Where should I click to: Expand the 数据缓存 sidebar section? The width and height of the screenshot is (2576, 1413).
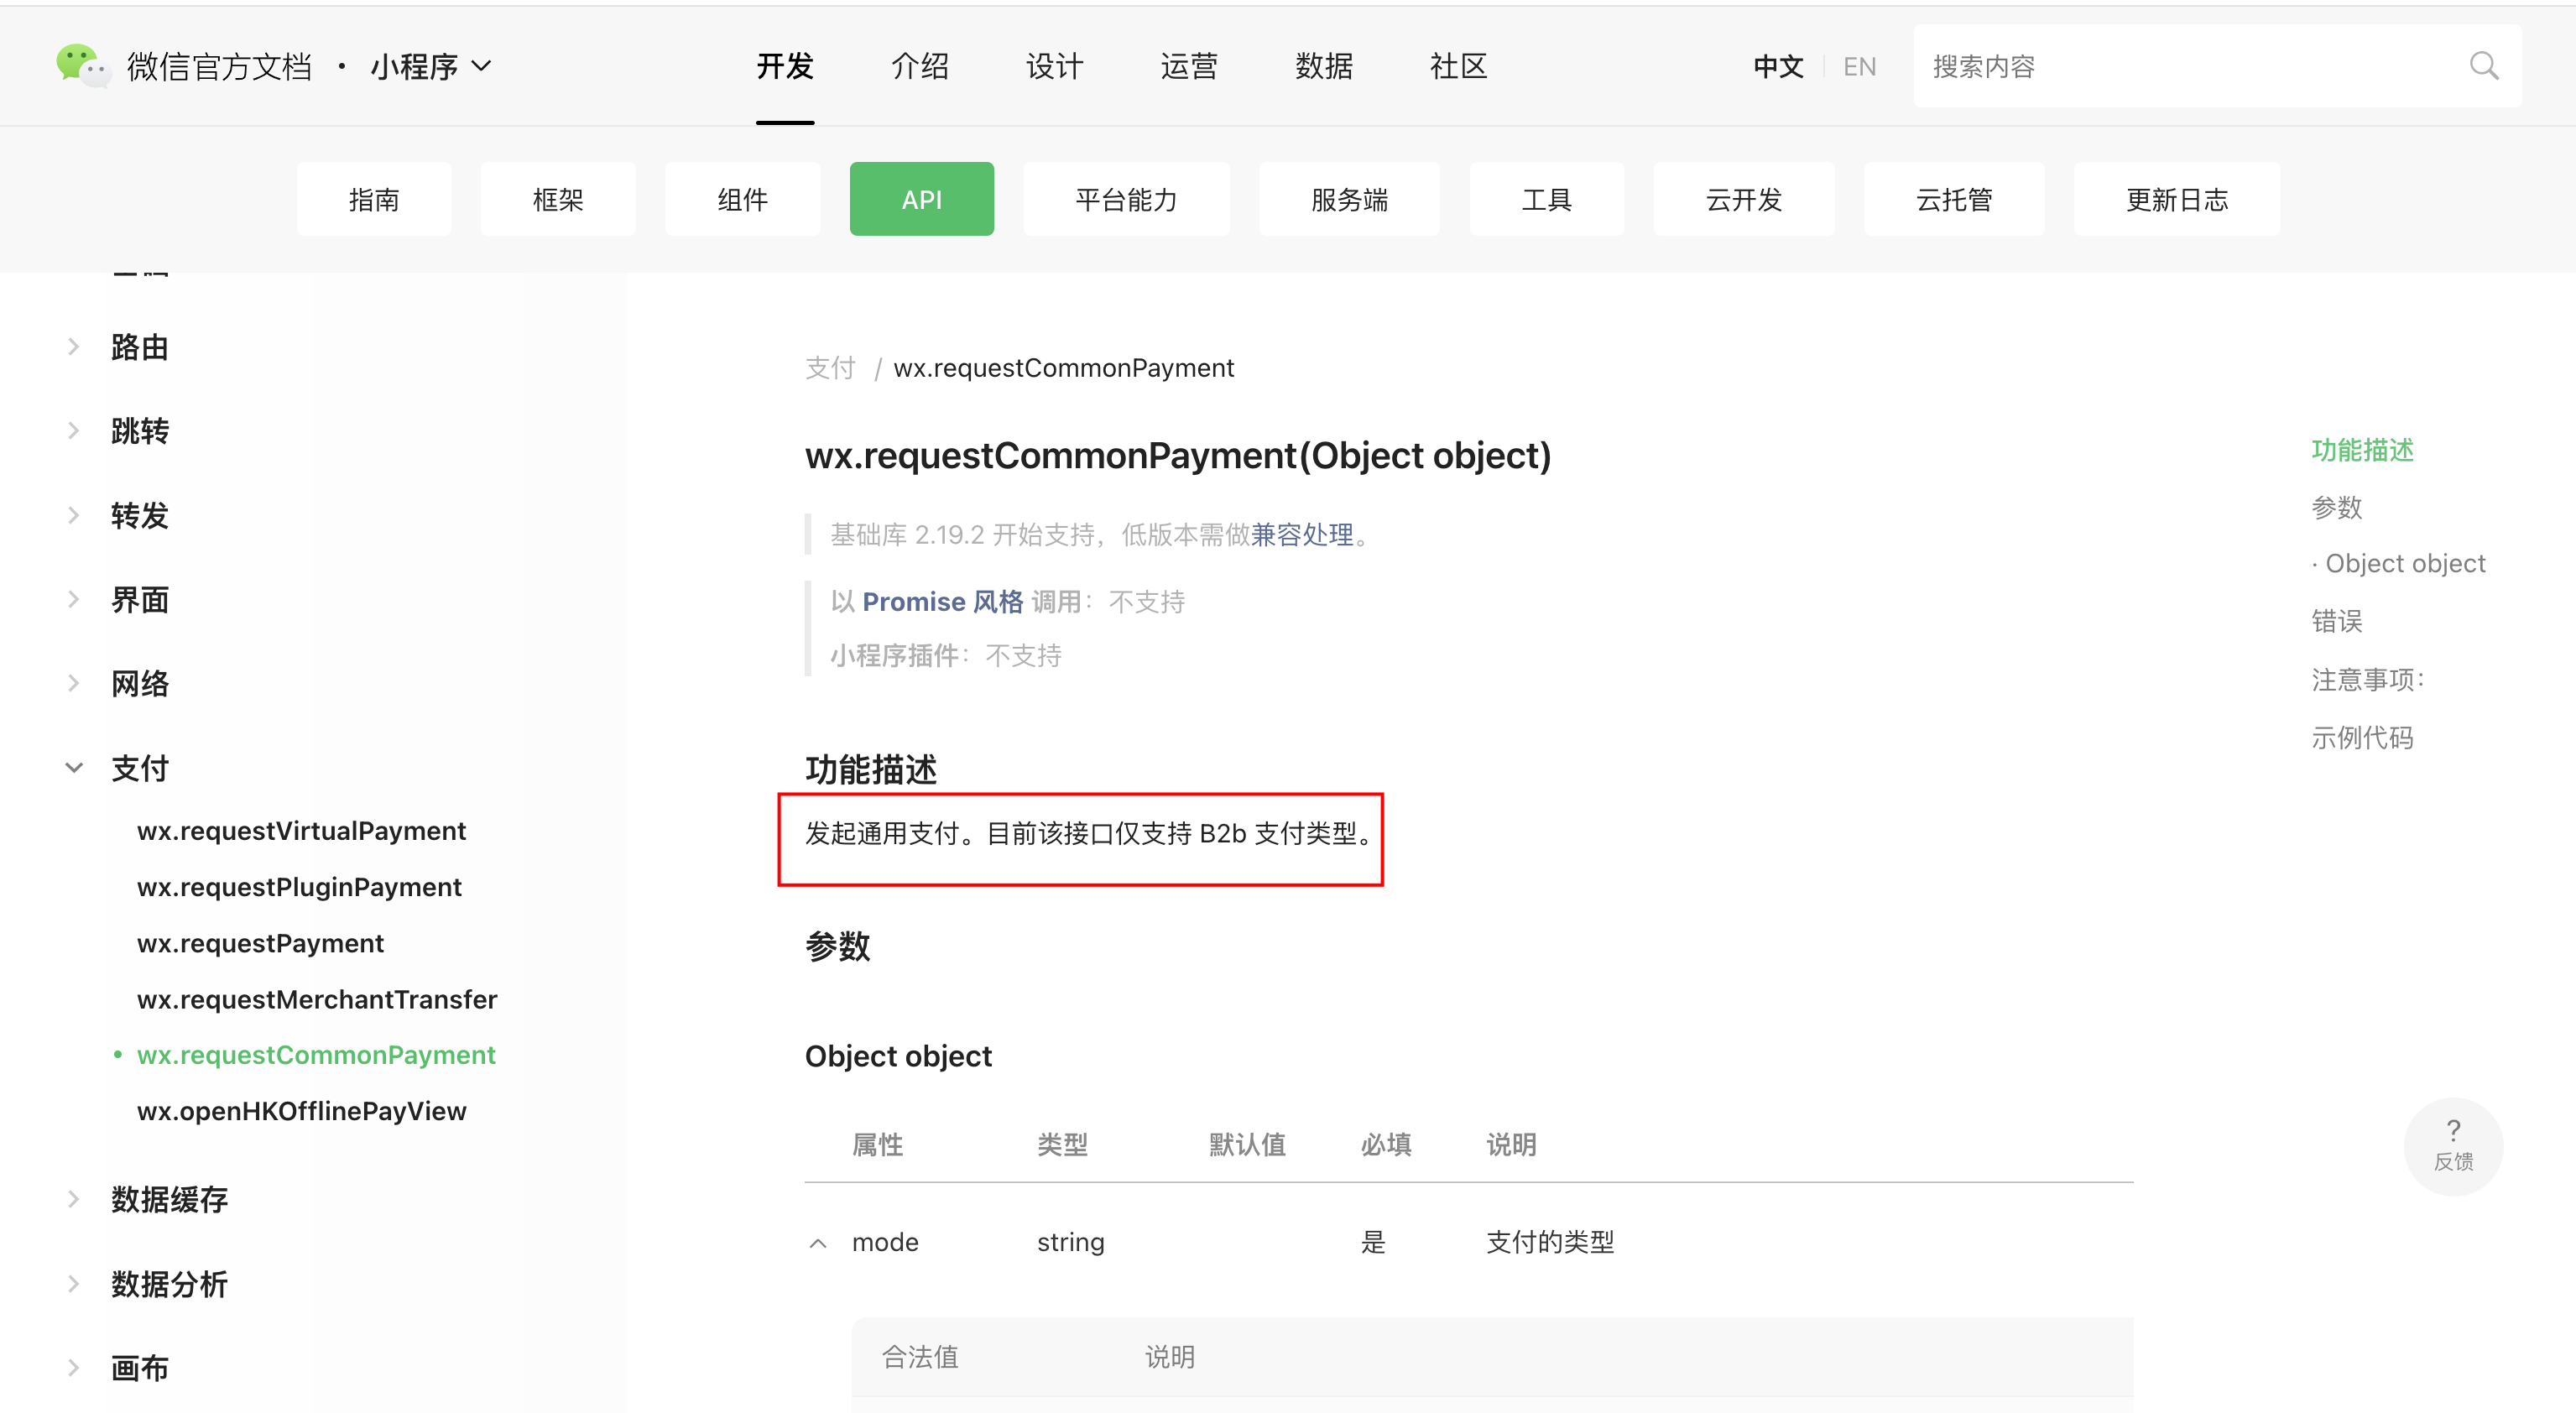[x=74, y=1199]
